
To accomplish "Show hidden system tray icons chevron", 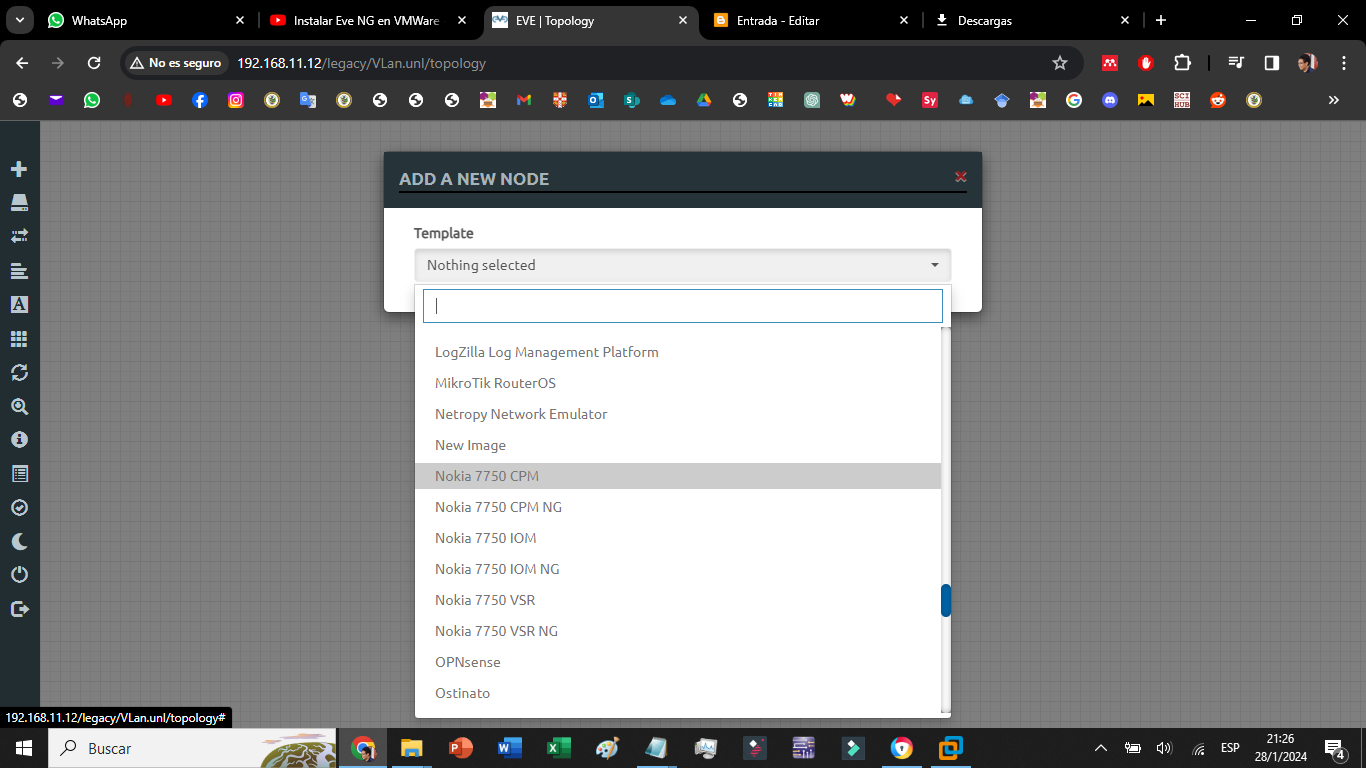I will click(1101, 748).
